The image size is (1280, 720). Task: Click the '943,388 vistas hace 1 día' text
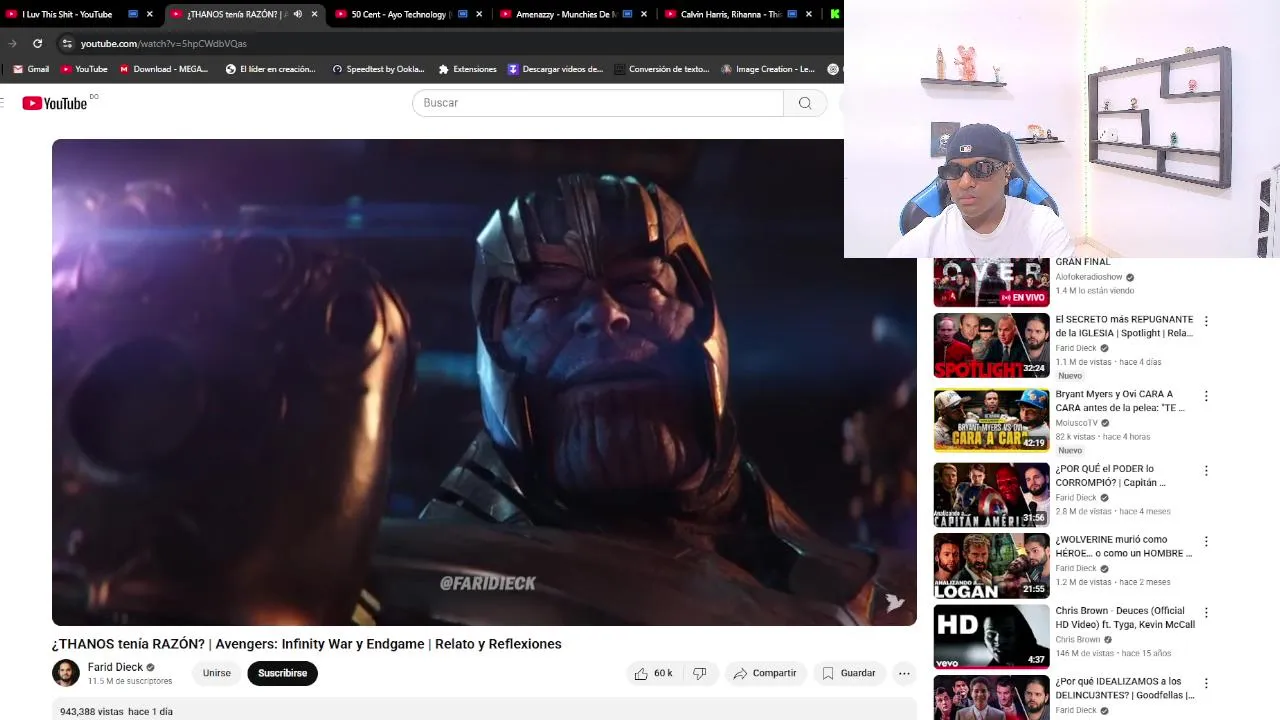tap(116, 711)
